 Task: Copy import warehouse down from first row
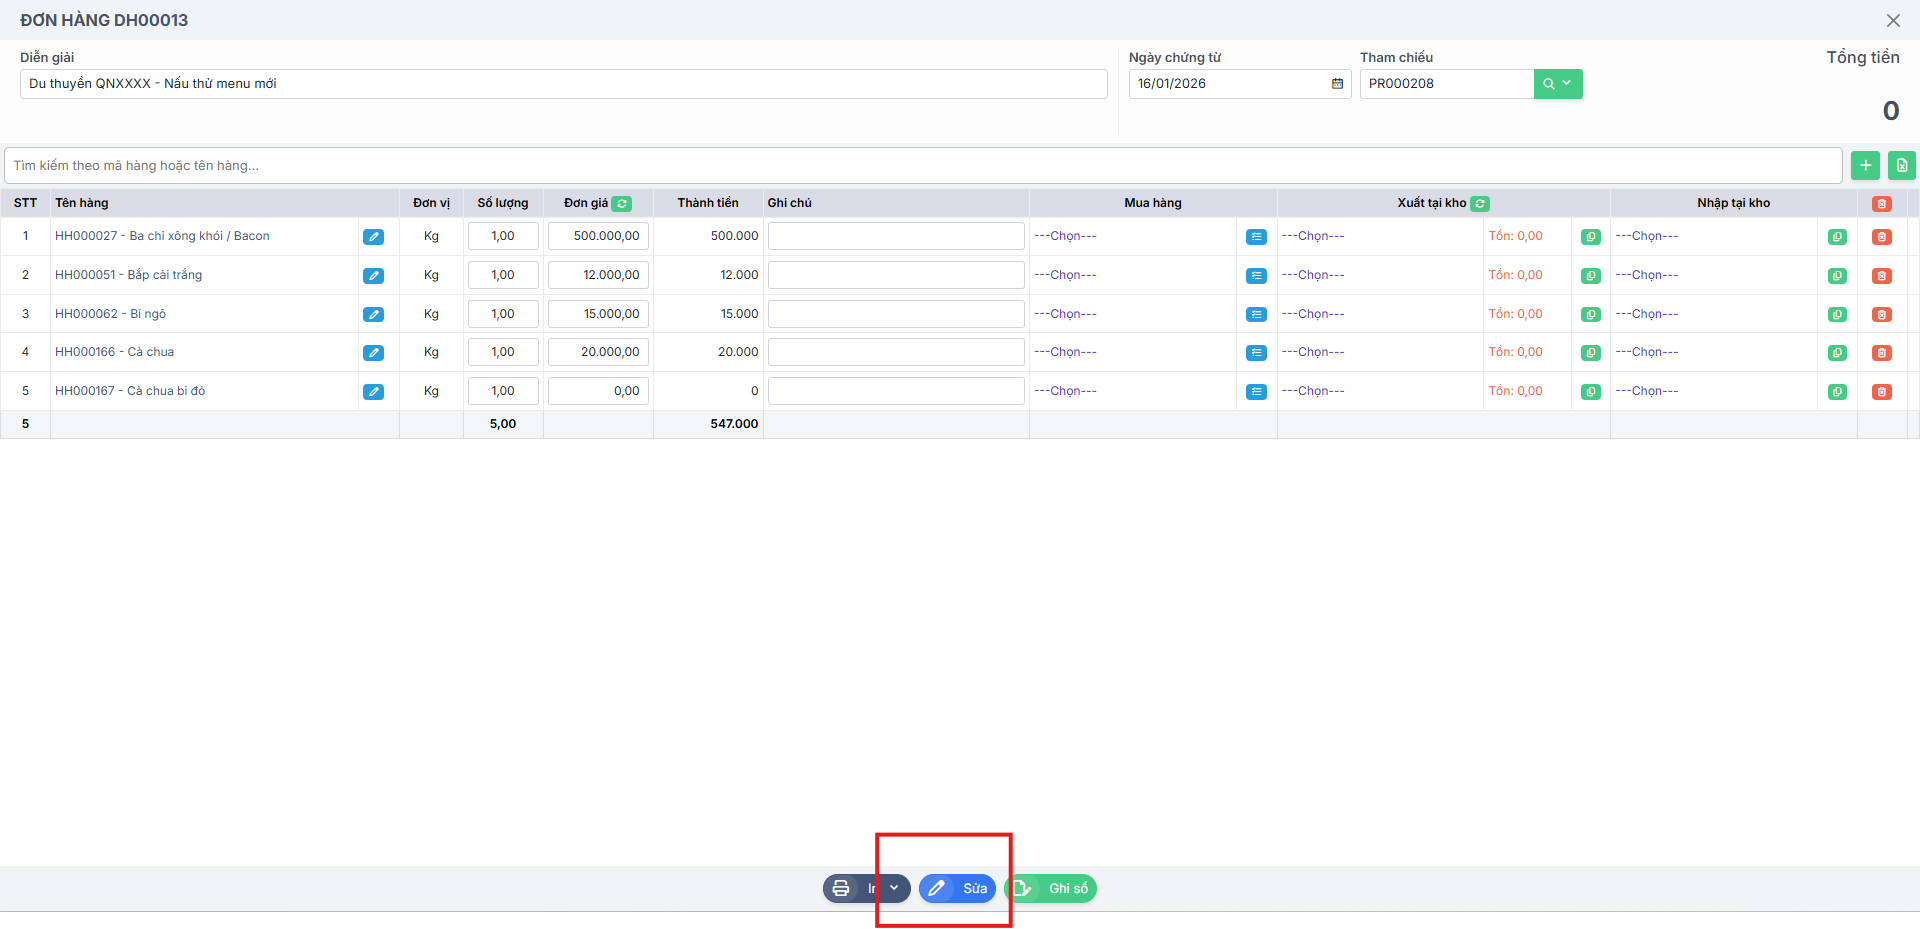click(1837, 237)
